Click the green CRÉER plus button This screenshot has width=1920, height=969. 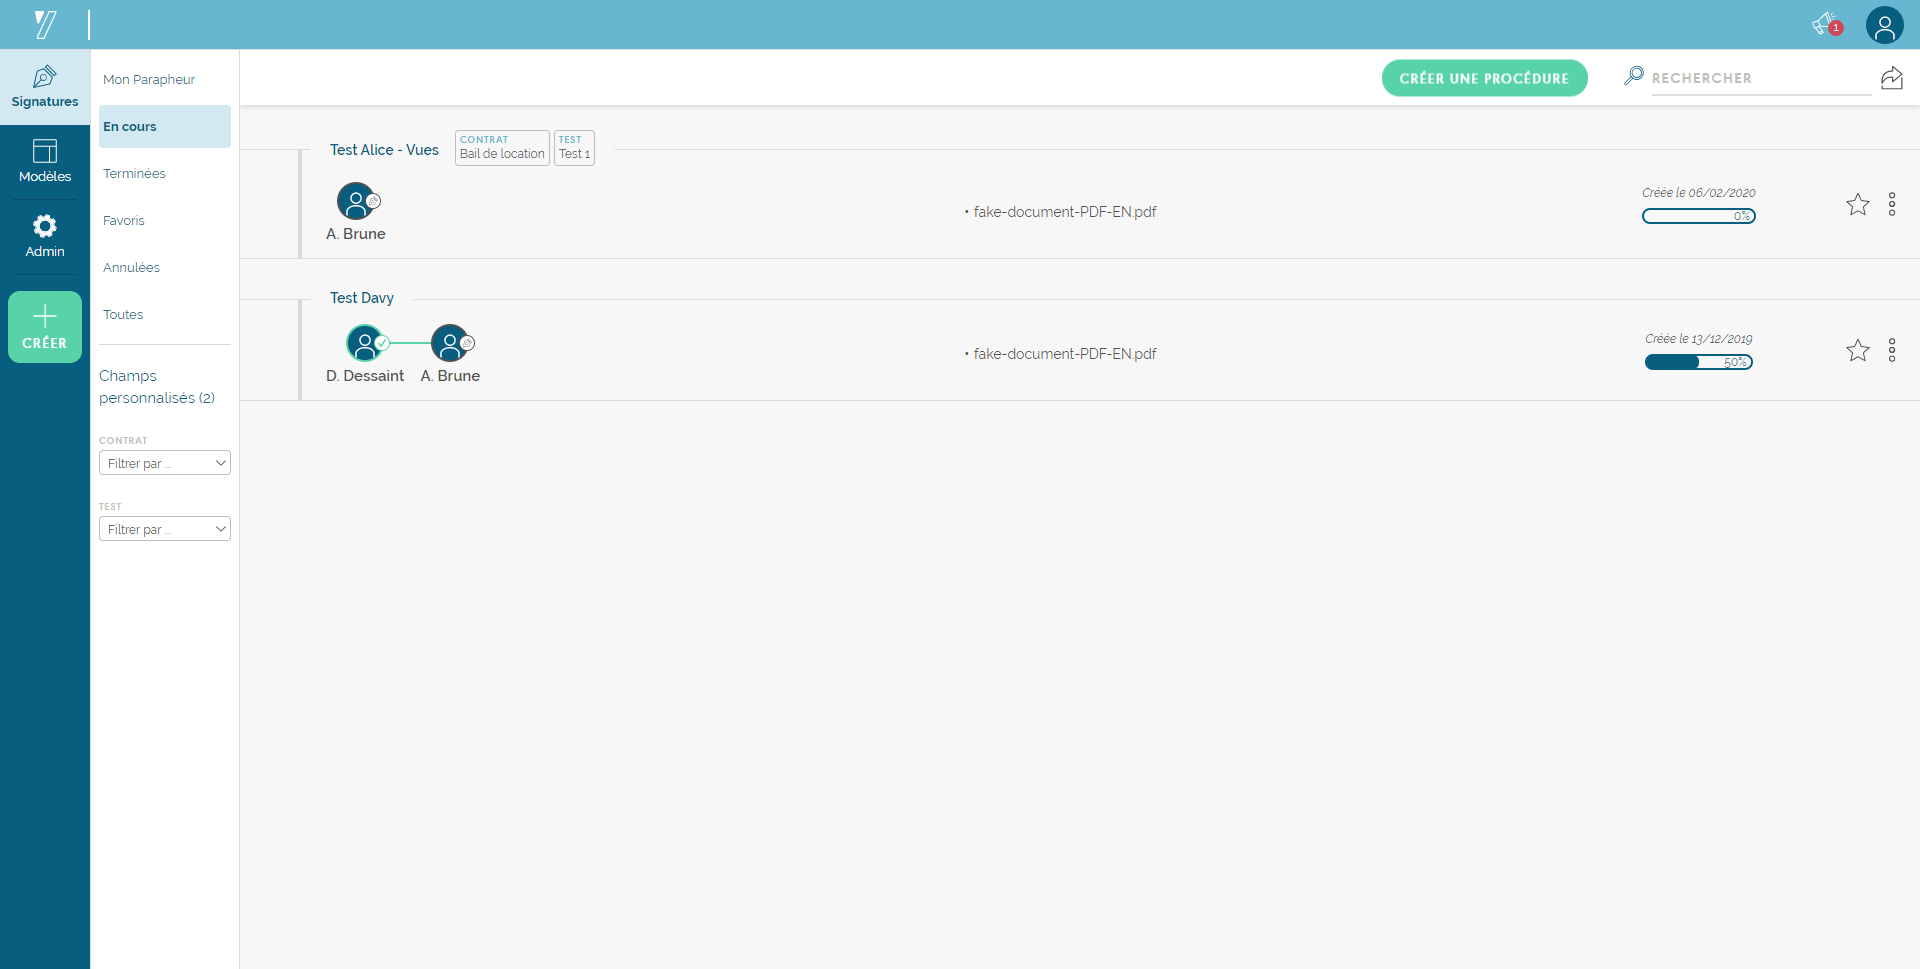coord(45,327)
